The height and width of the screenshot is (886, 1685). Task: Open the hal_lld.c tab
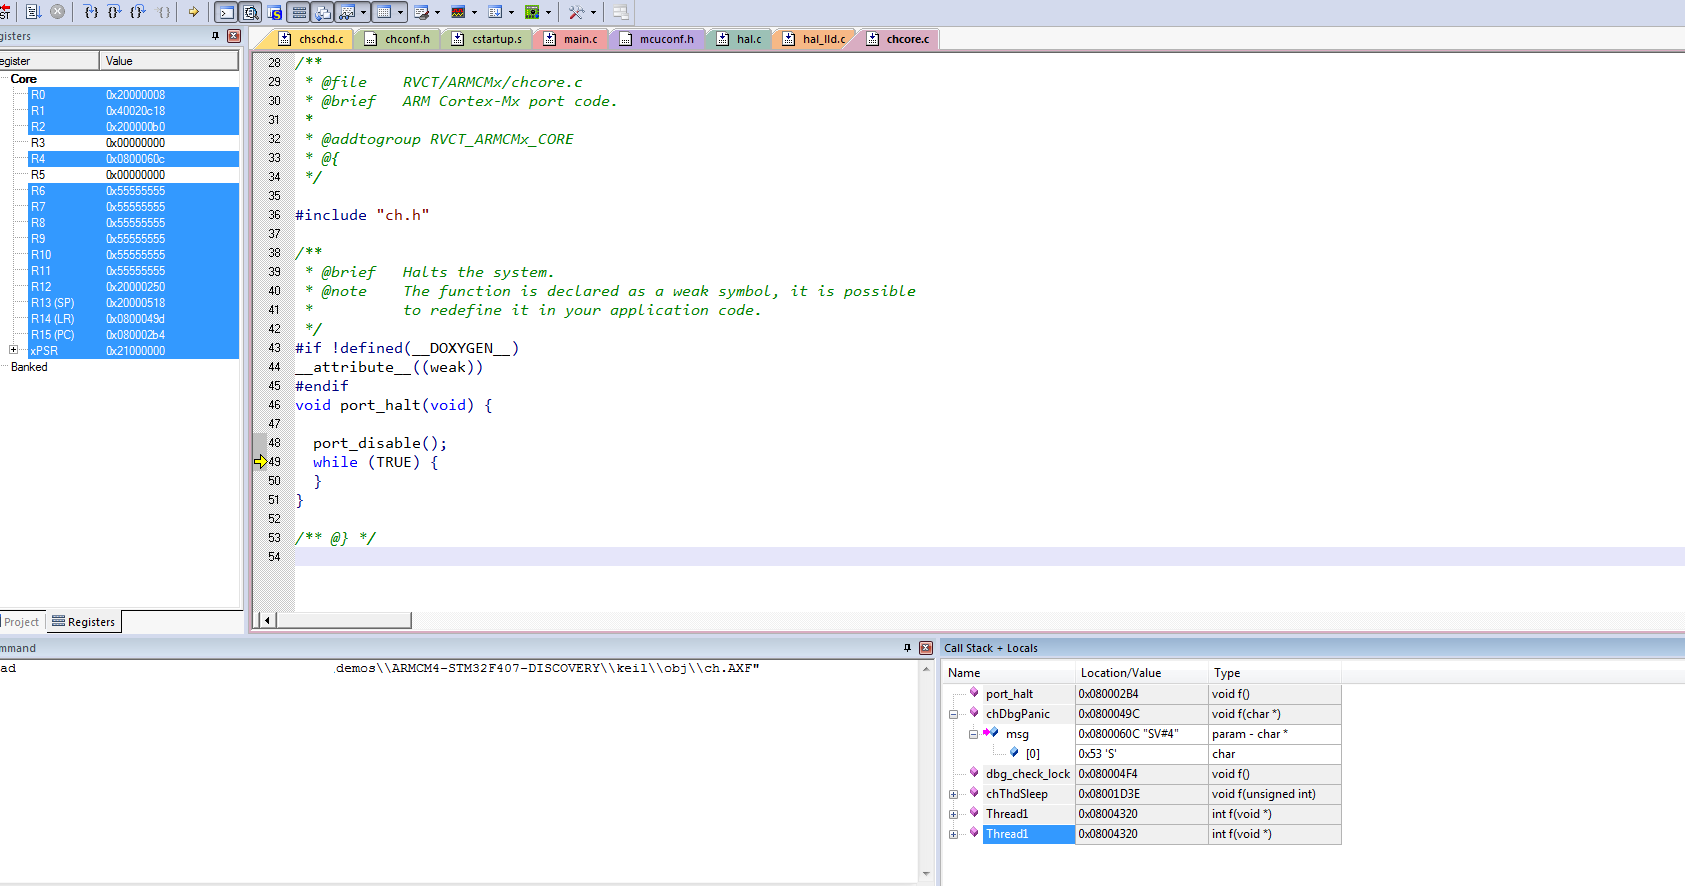pos(814,39)
